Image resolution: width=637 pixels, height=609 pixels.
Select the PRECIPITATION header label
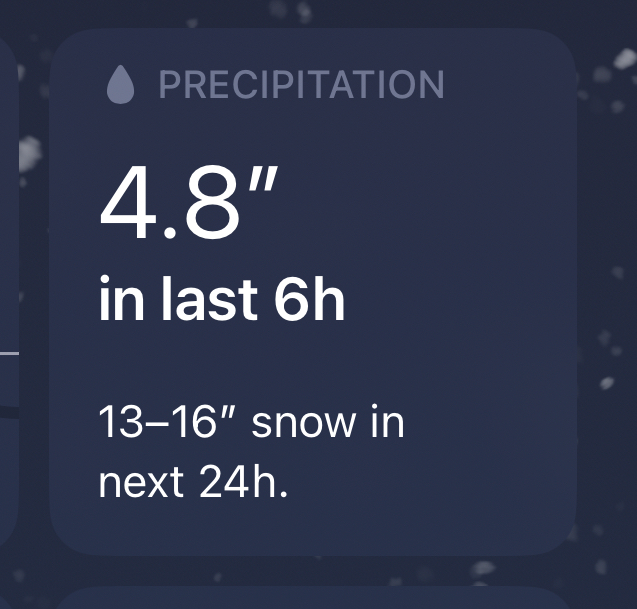tap(301, 86)
